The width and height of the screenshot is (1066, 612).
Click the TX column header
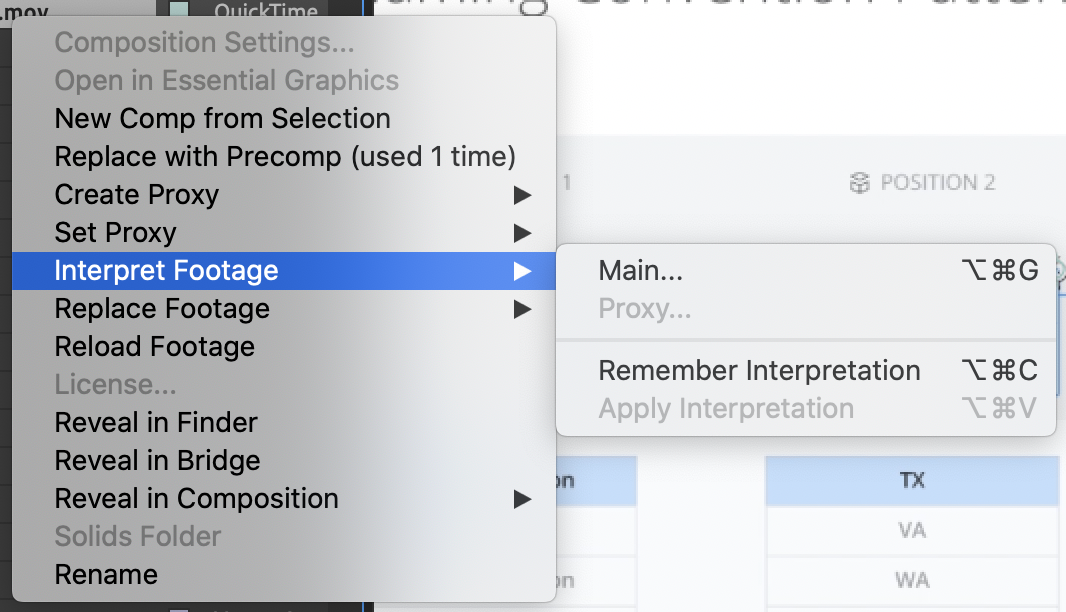(x=911, y=481)
